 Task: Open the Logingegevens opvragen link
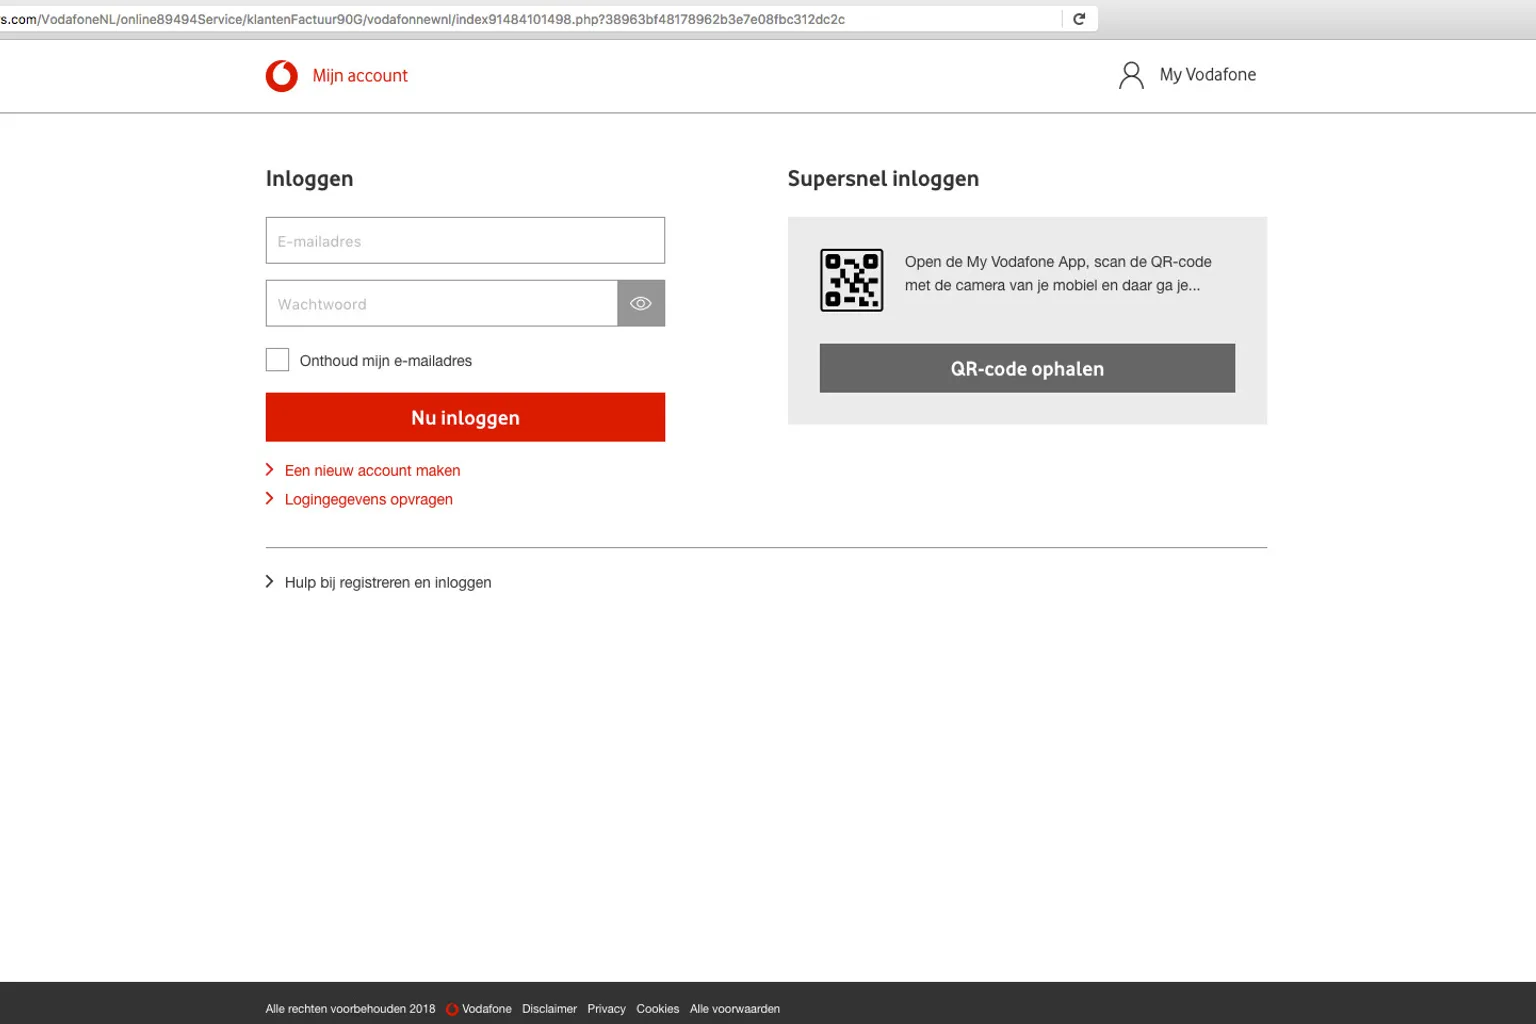coord(368,499)
